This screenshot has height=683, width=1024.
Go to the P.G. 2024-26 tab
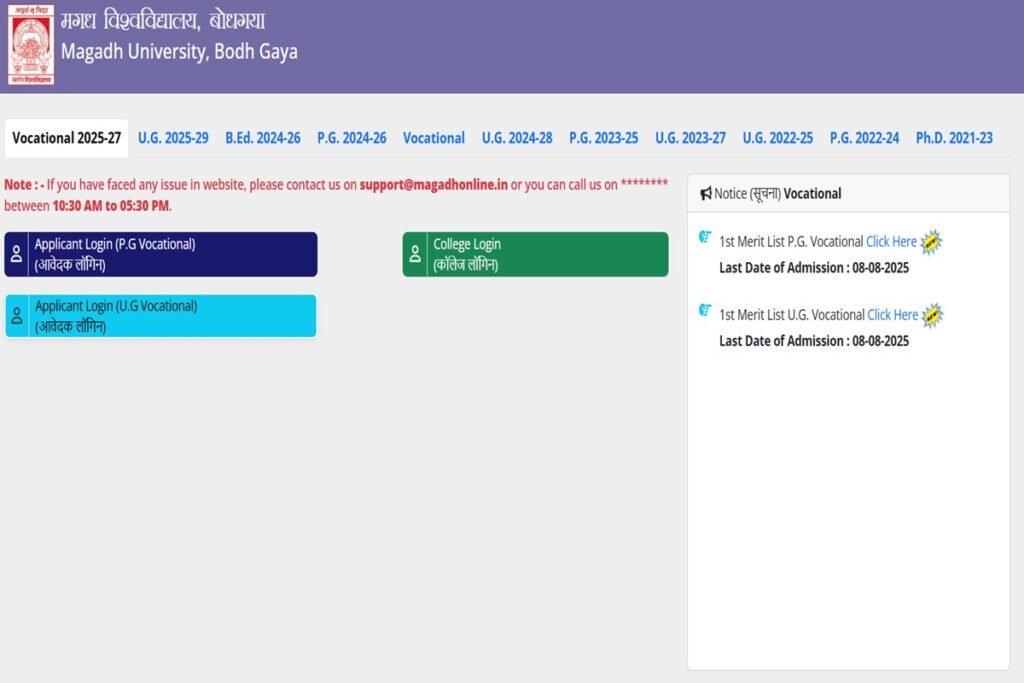pos(351,138)
